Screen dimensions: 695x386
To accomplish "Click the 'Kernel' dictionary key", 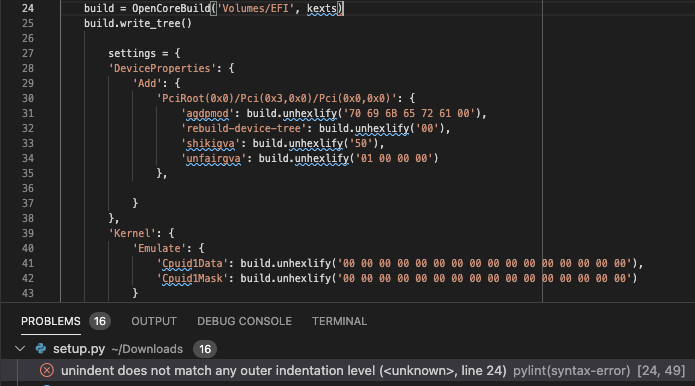I will coord(132,234).
